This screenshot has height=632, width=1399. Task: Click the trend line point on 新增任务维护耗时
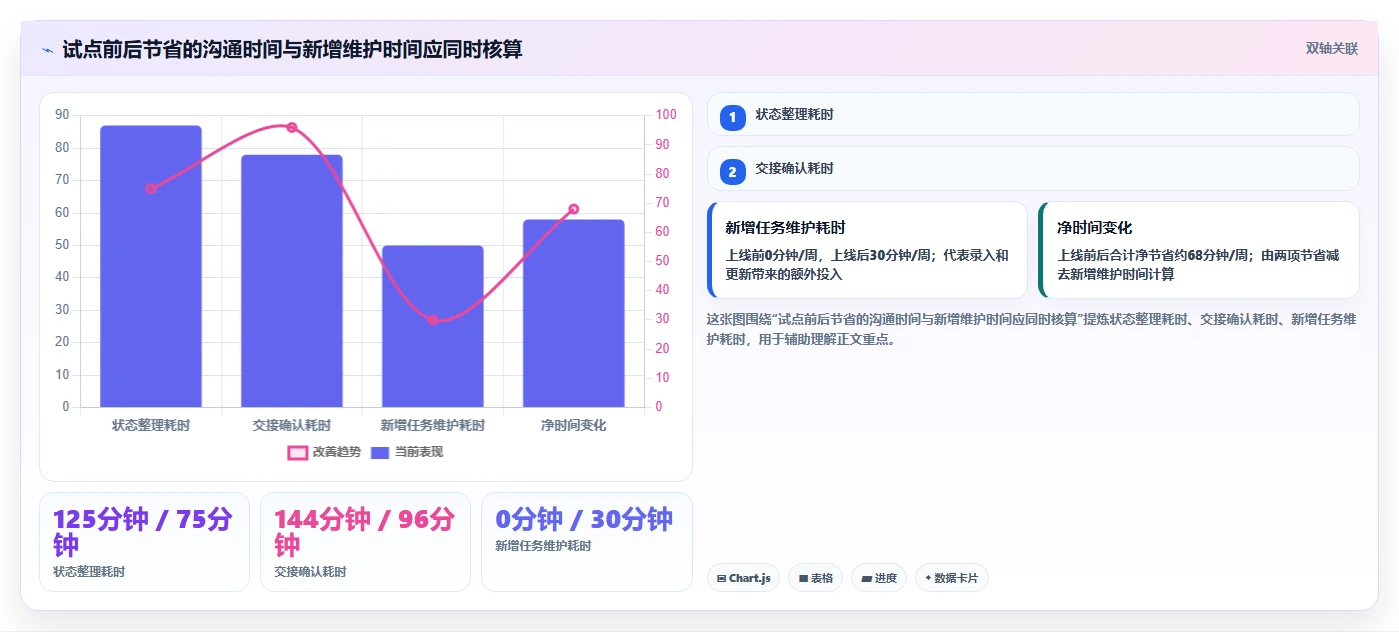pyautogui.click(x=433, y=320)
